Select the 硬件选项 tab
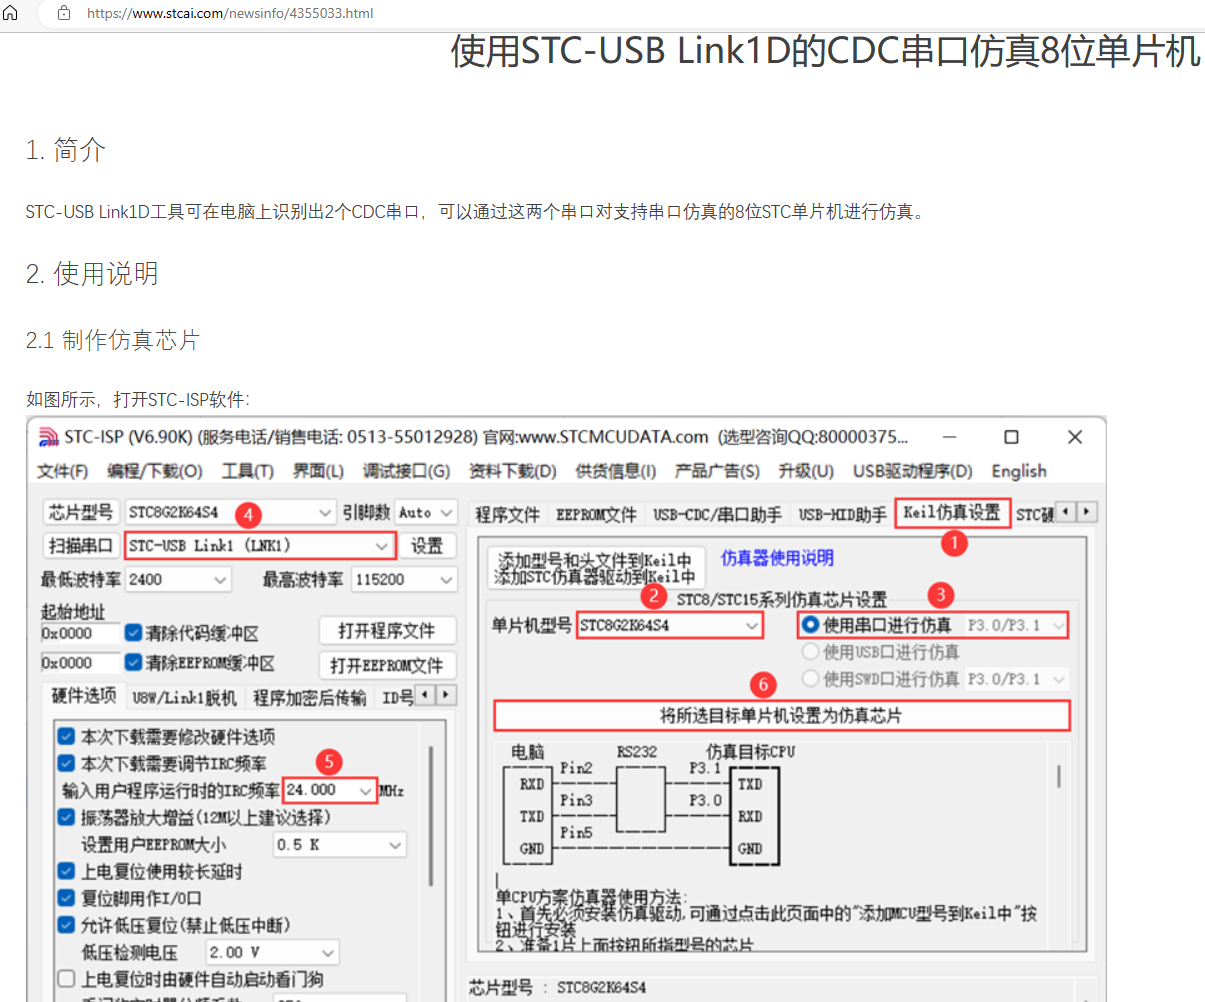 pos(84,696)
